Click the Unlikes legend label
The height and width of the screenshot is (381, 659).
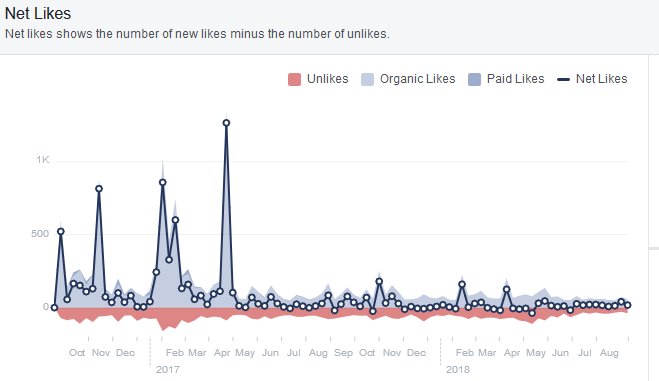coord(327,79)
